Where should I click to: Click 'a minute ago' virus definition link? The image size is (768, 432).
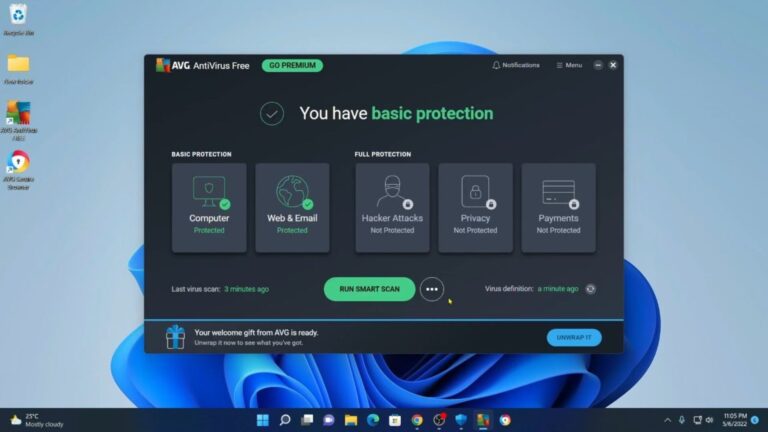point(558,289)
